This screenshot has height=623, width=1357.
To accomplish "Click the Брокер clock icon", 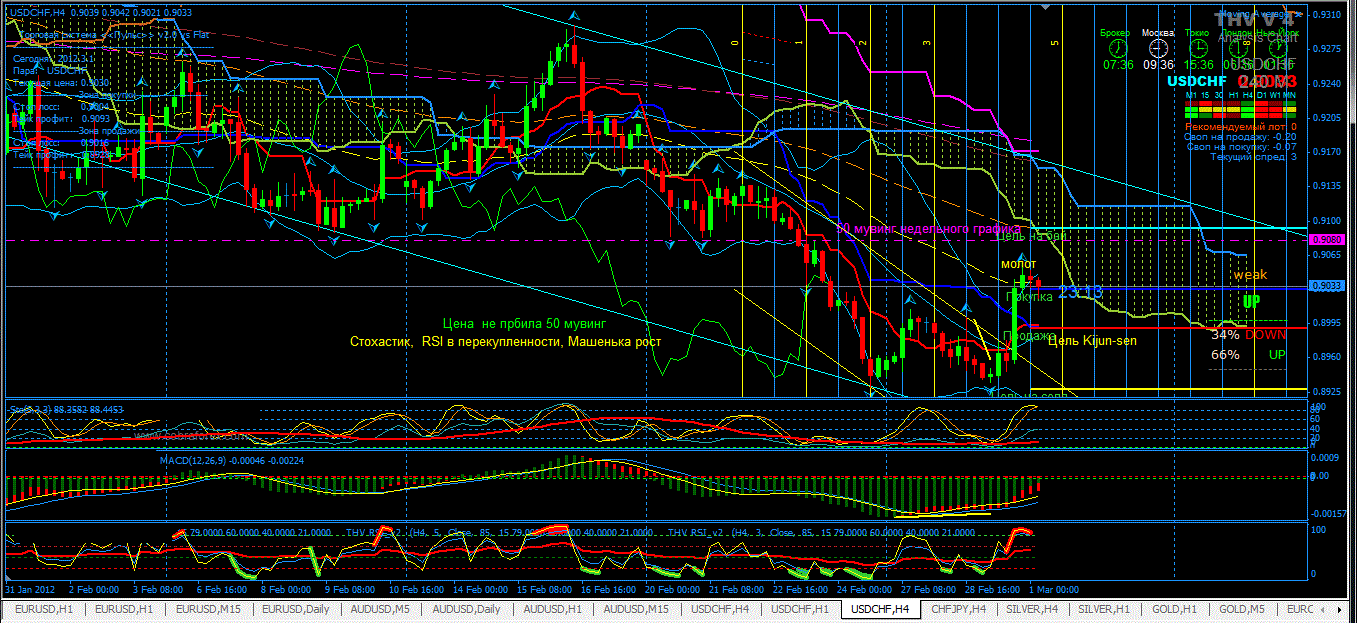I will pos(1117,47).
